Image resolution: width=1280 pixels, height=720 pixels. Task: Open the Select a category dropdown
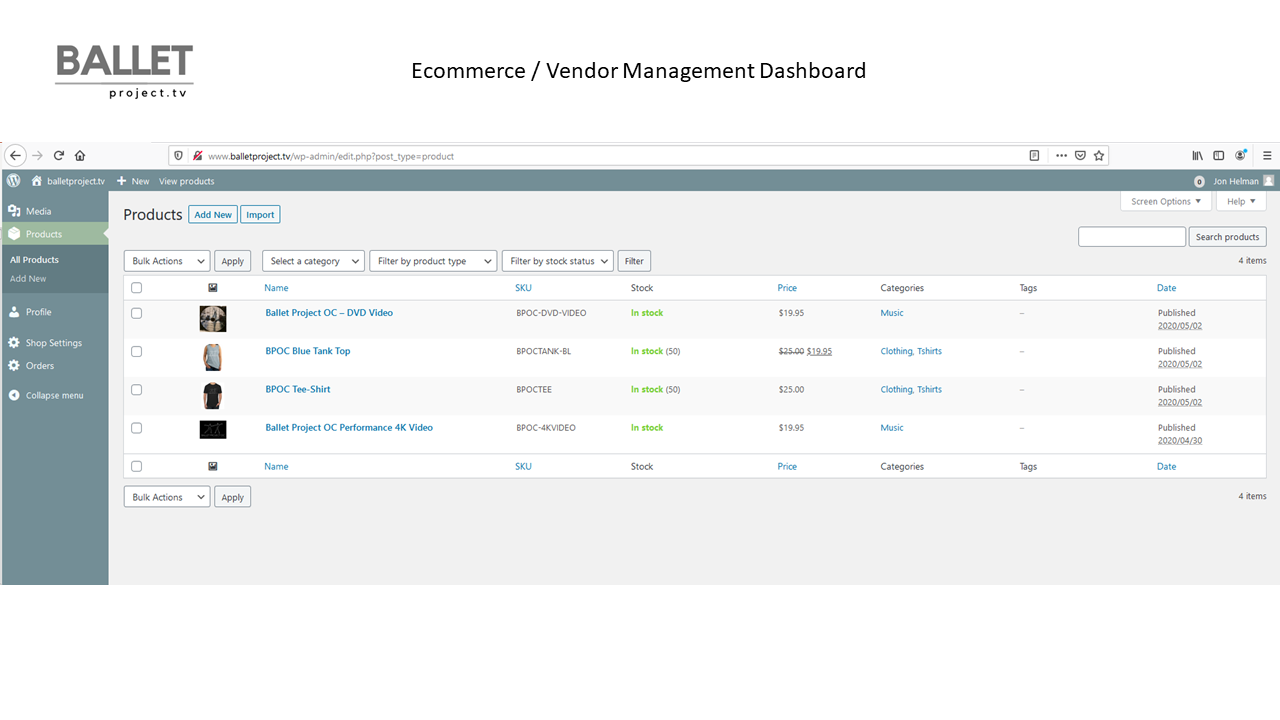(313, 261)
